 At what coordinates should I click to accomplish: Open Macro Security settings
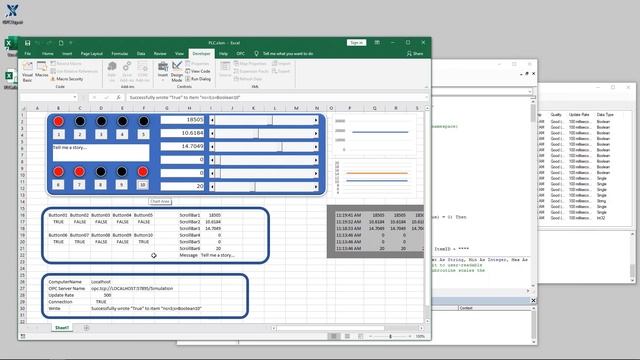(67, 79)
